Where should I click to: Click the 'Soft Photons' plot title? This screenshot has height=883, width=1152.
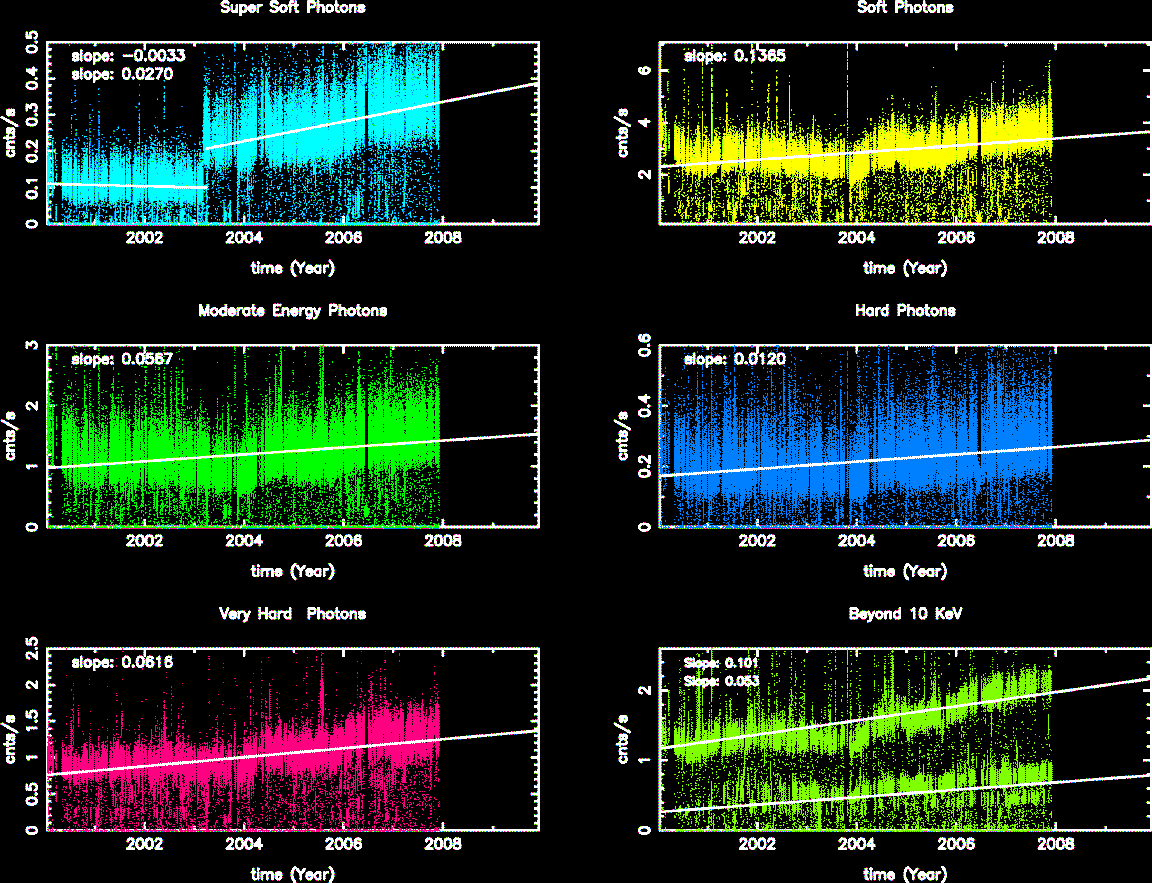(x=905, y=8)
